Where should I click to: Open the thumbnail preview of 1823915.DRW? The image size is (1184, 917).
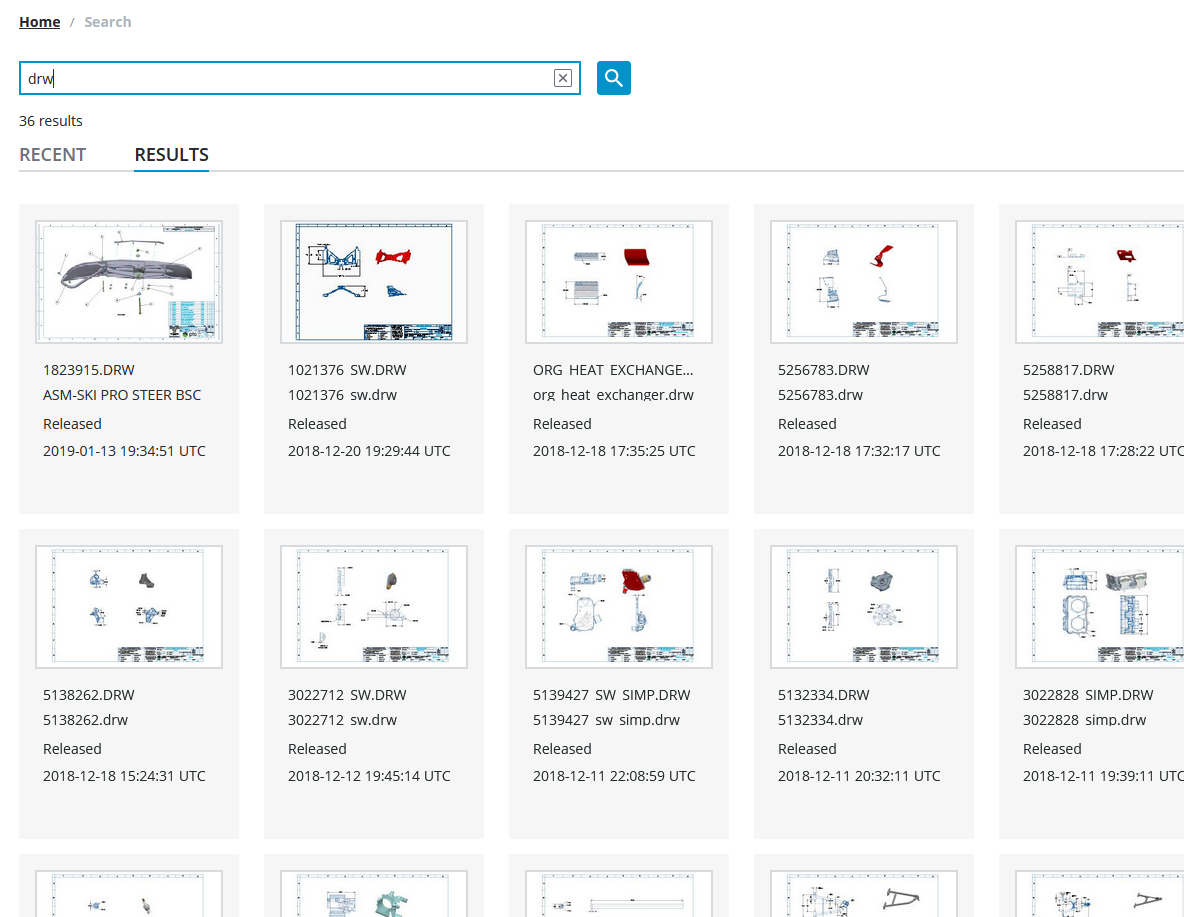pos(128,281)
